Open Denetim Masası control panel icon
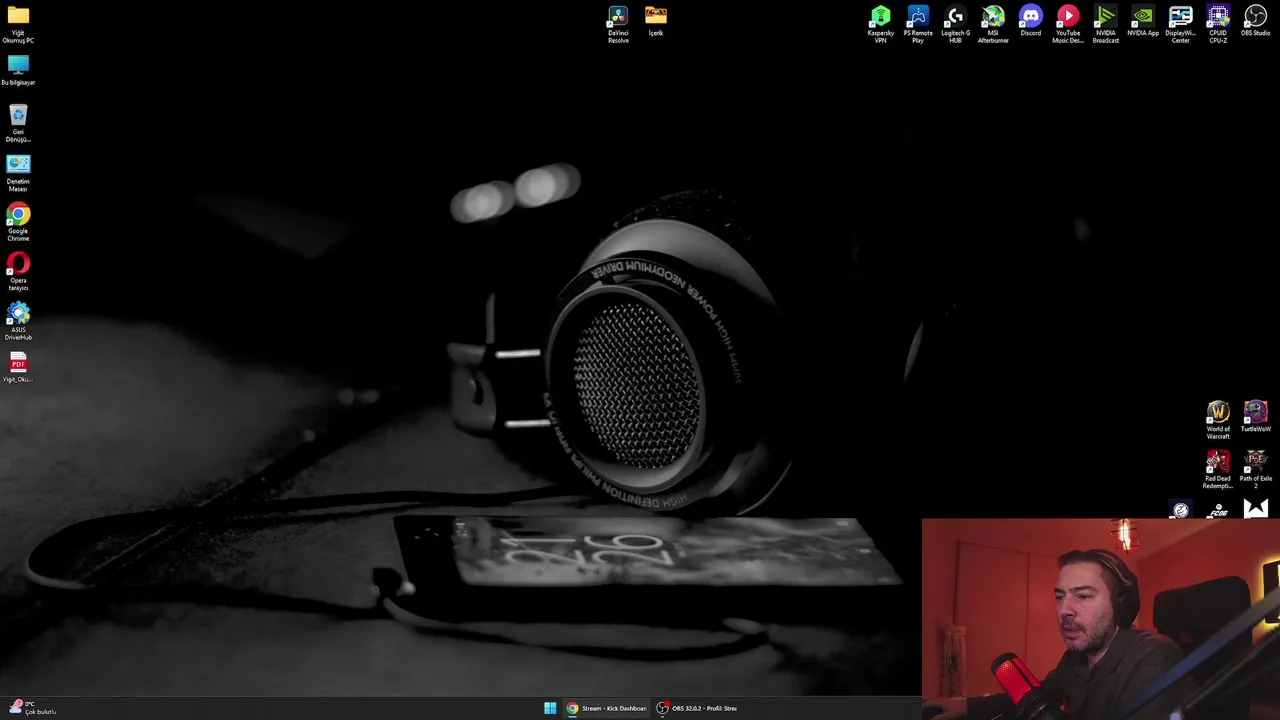Image resolution: width=1280 pixels, height=720 pixels. coord(18,172)
